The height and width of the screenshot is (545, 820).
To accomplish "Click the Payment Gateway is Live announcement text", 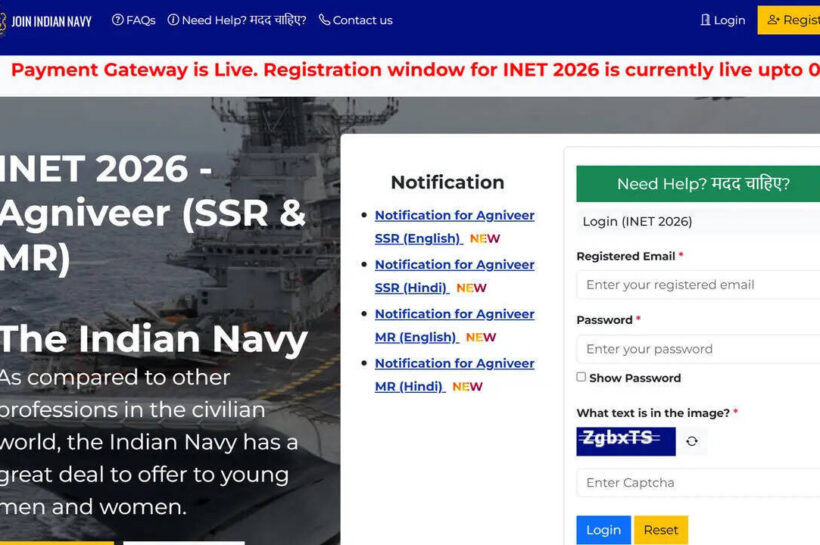I will pos(415,70).
